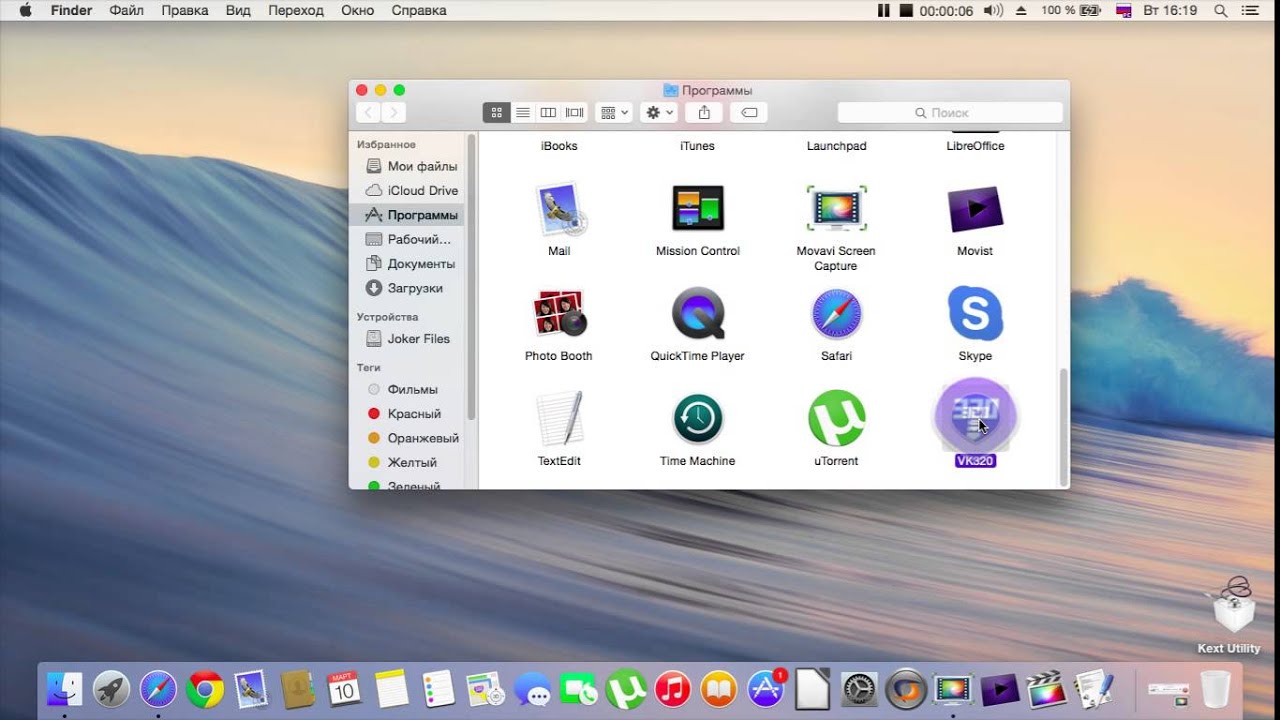
Task: Open the Mail application icon in Finder
Action: pos(559,209)
